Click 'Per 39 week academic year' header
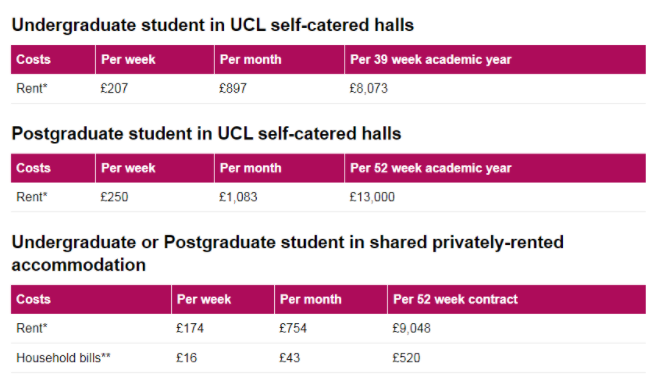The width and height of the screenshot is (654, 380). [x=430, y=60]
